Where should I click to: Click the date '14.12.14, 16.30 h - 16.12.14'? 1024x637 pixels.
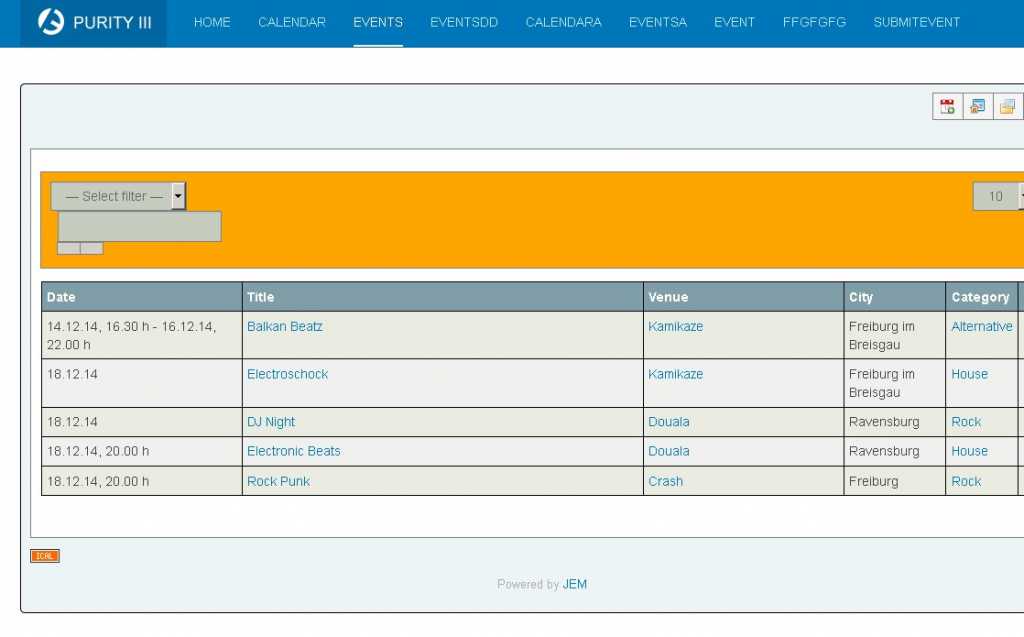(x=131, y=335)
